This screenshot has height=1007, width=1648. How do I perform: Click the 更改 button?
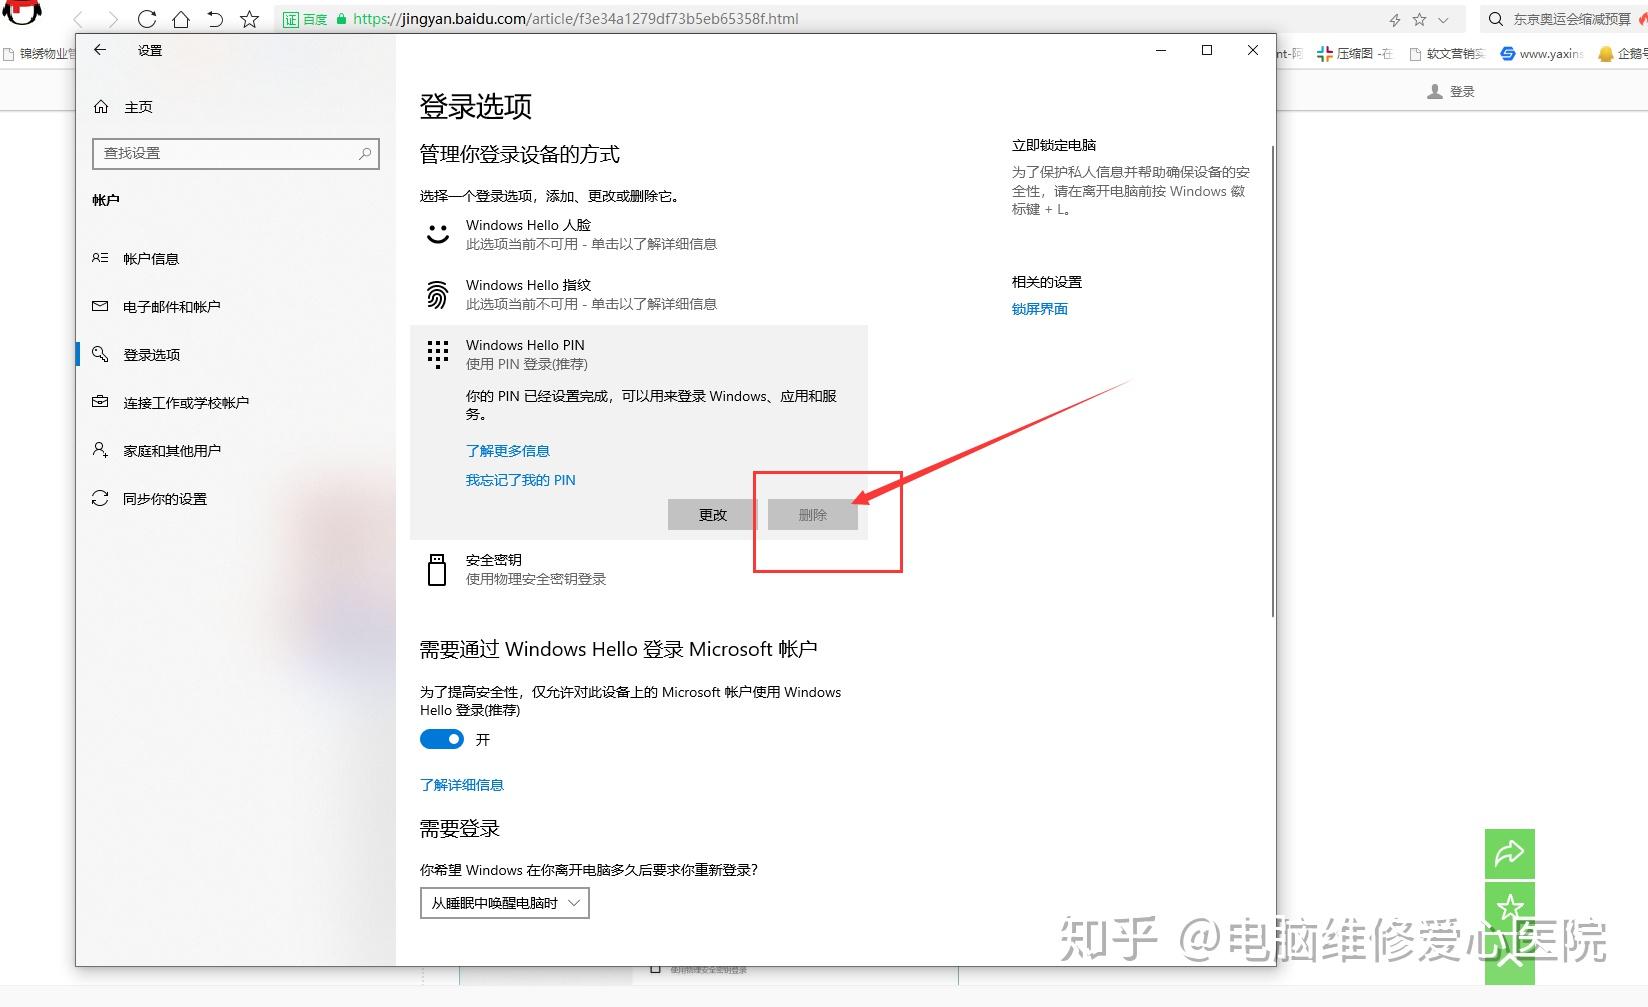(x=712, y=514)
